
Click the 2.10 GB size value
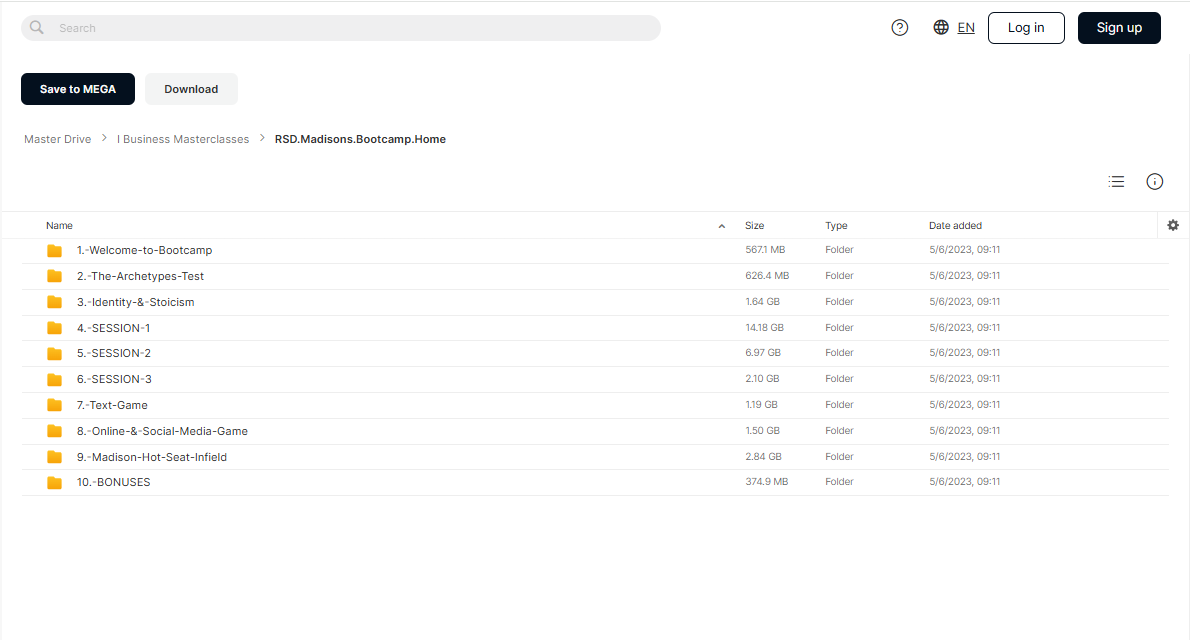pos(763,378)
